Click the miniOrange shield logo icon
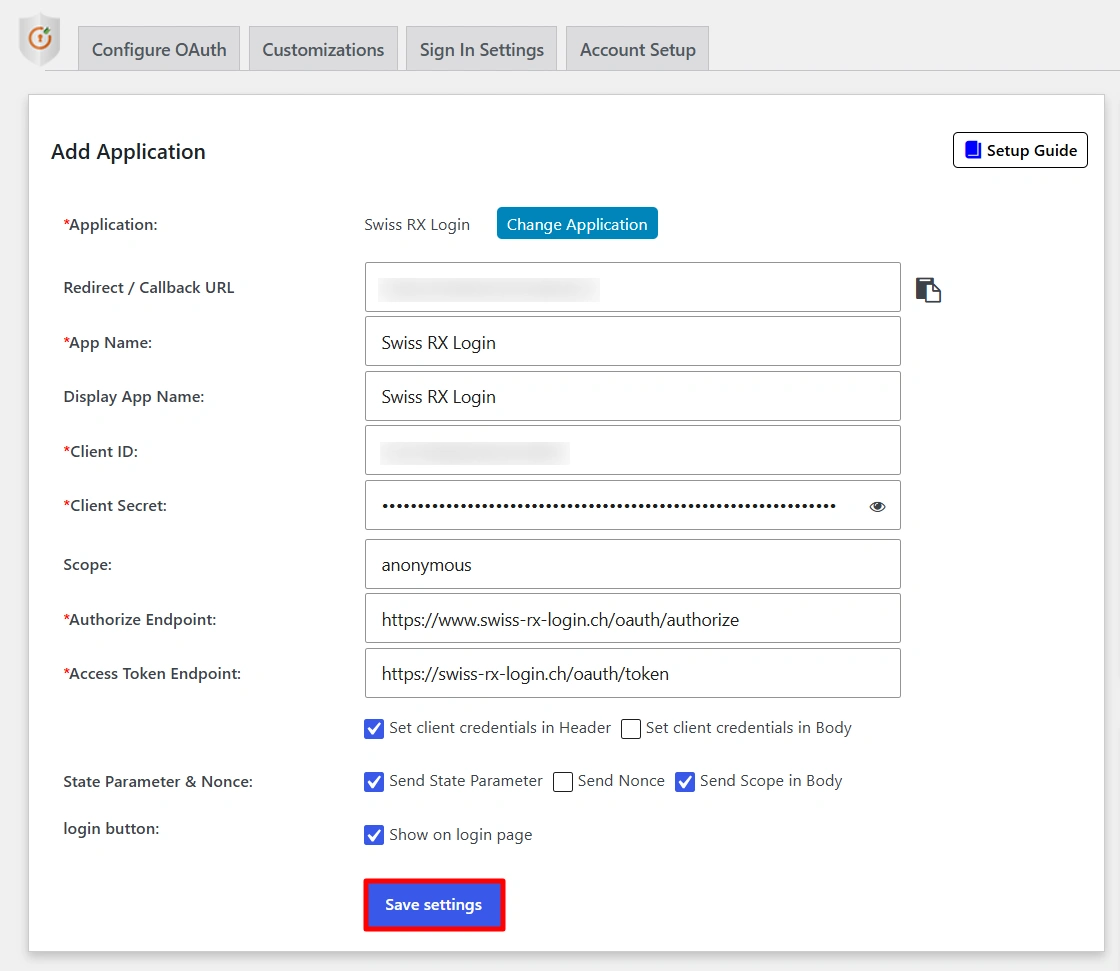This screenshot has height=971, width=1120. (39, 39)
